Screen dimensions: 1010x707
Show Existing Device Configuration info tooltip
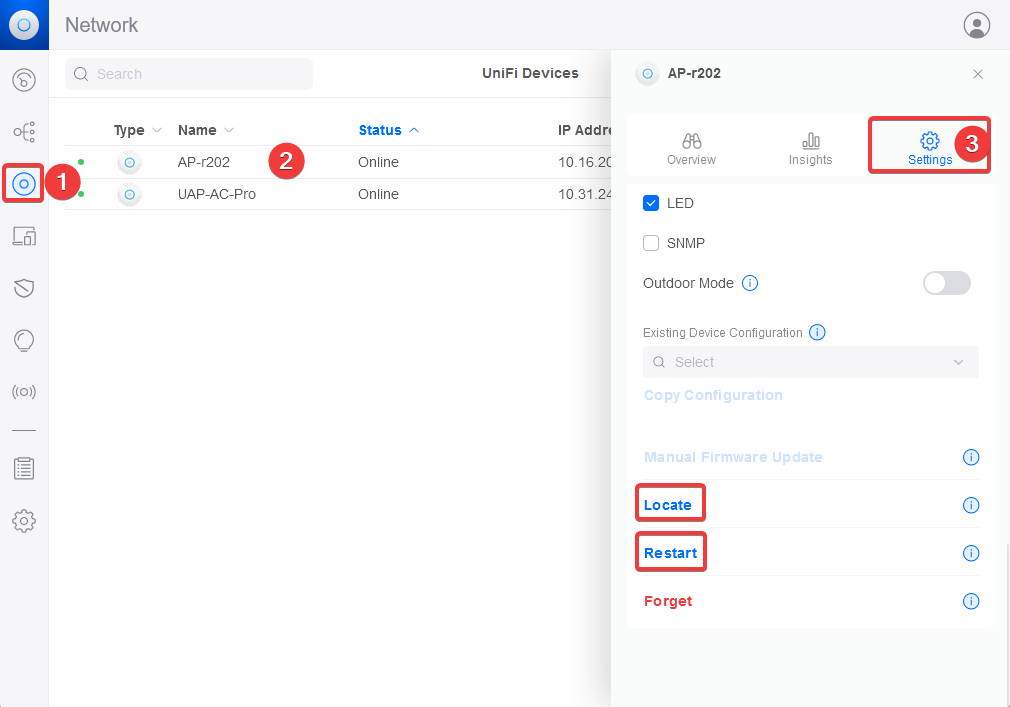pyautogui.click(x=817, y=333)
